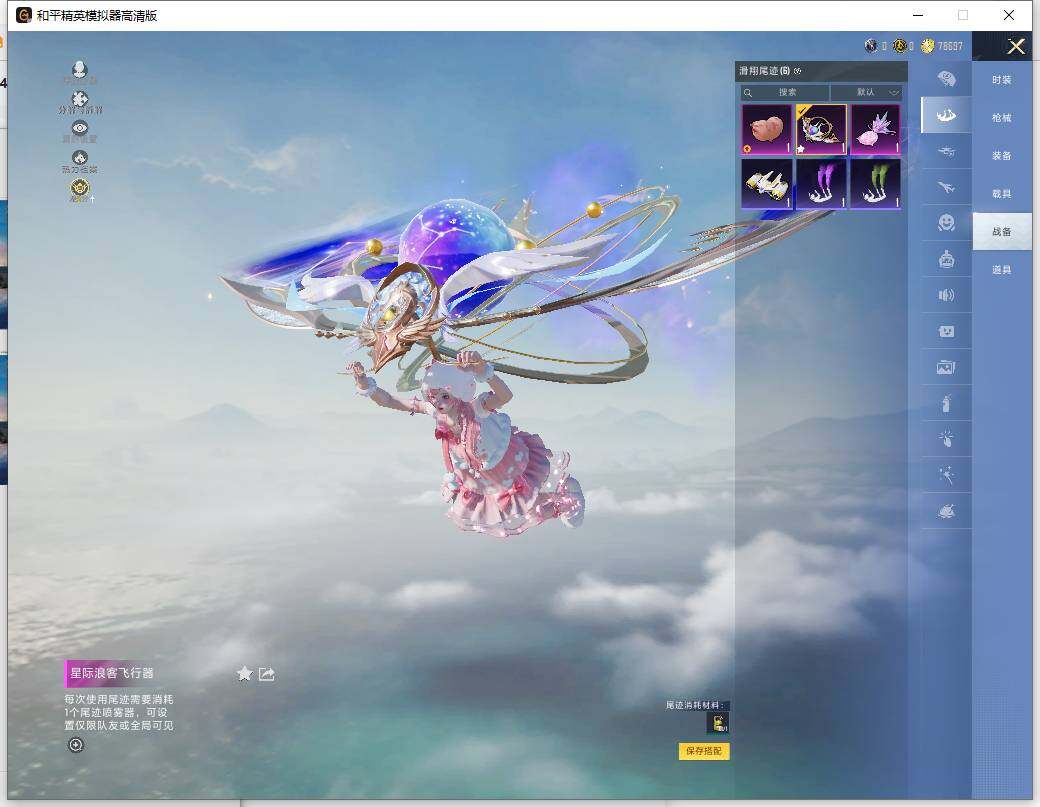The image size is (1040, 807).
Task: Click the gold crown badge icon
Action: [x=80, y=188]
